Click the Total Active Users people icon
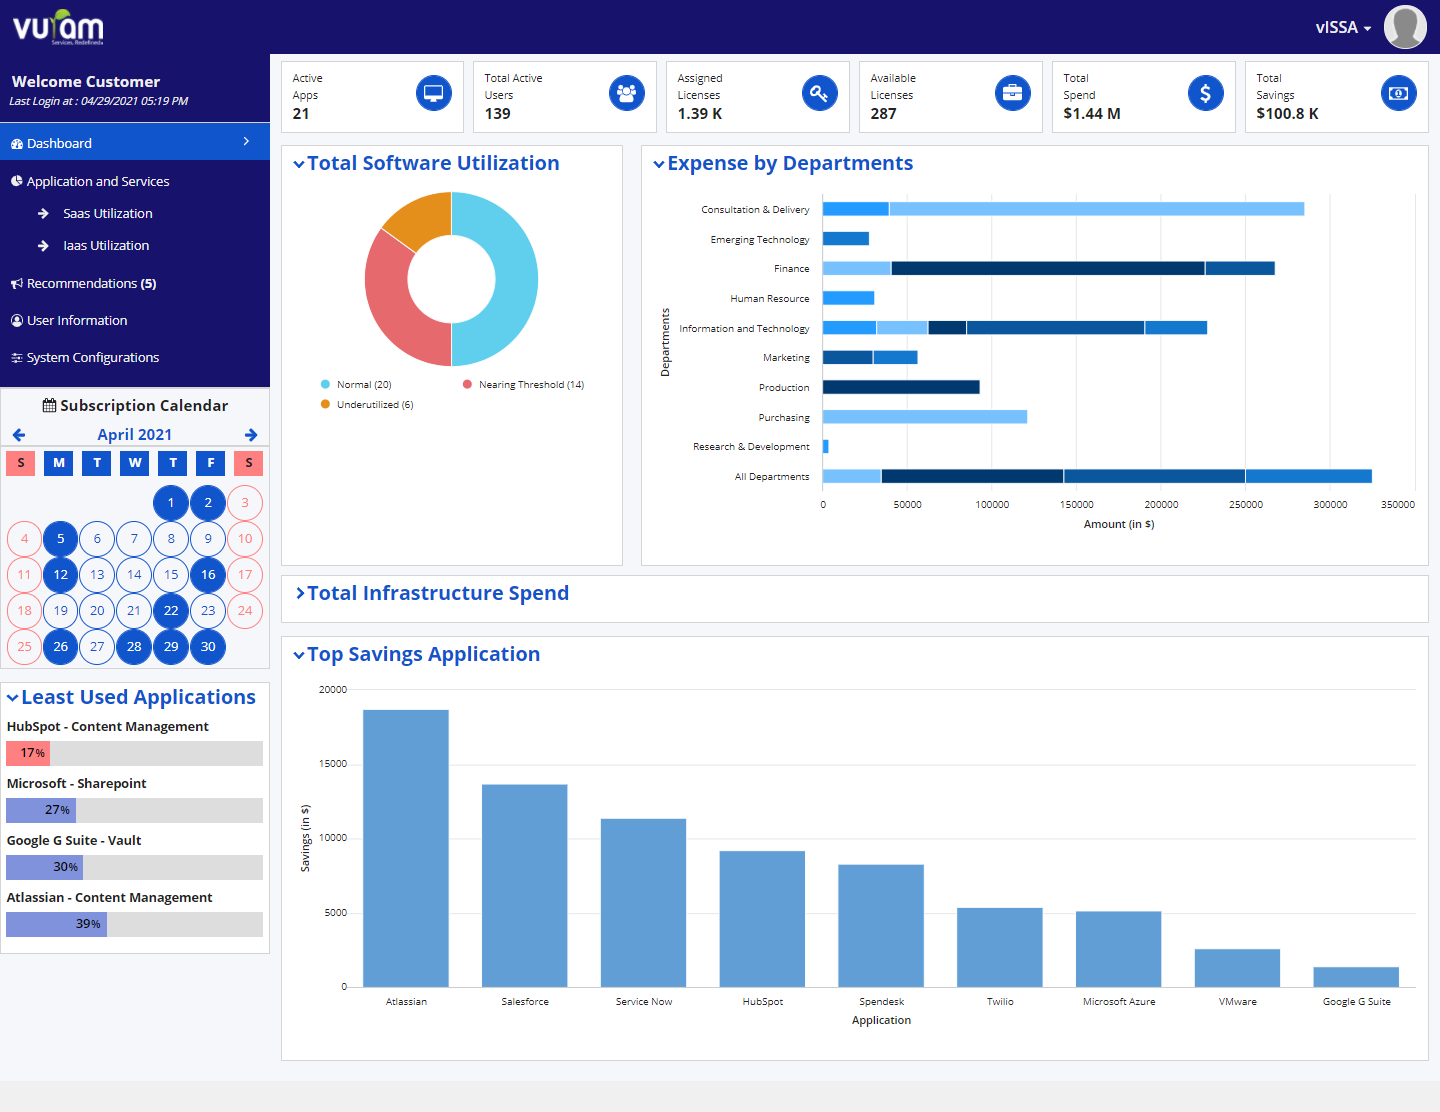Screen dimensions: 1440x1112 pyautogui.click(x=626, y=93)
